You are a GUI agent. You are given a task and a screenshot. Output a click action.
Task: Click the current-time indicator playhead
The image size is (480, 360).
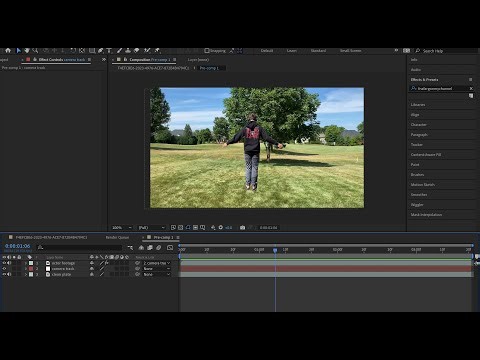tap(275, 250)
